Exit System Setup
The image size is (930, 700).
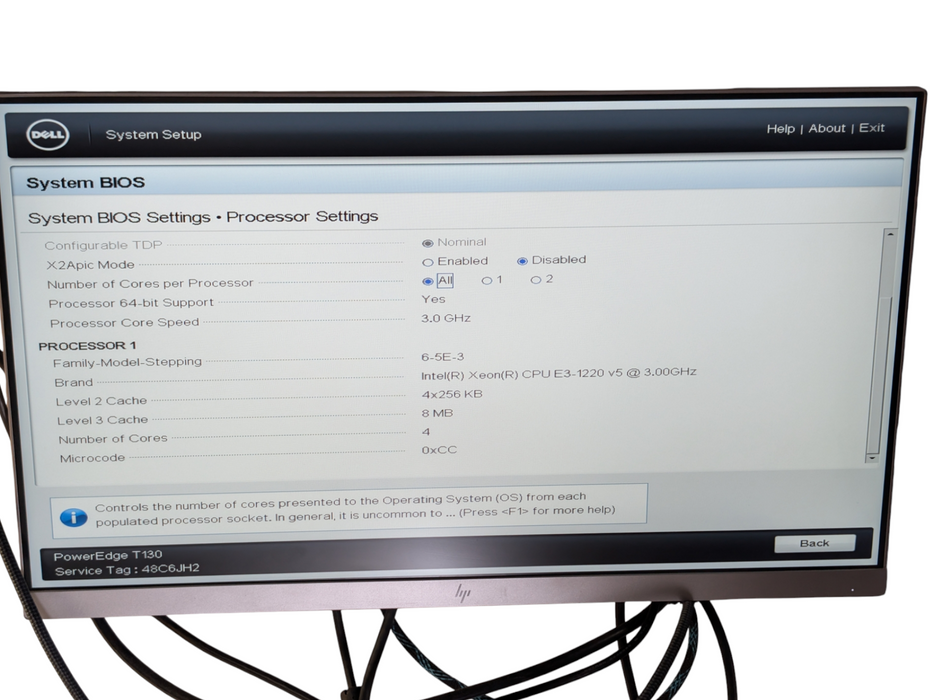(871, 128)
